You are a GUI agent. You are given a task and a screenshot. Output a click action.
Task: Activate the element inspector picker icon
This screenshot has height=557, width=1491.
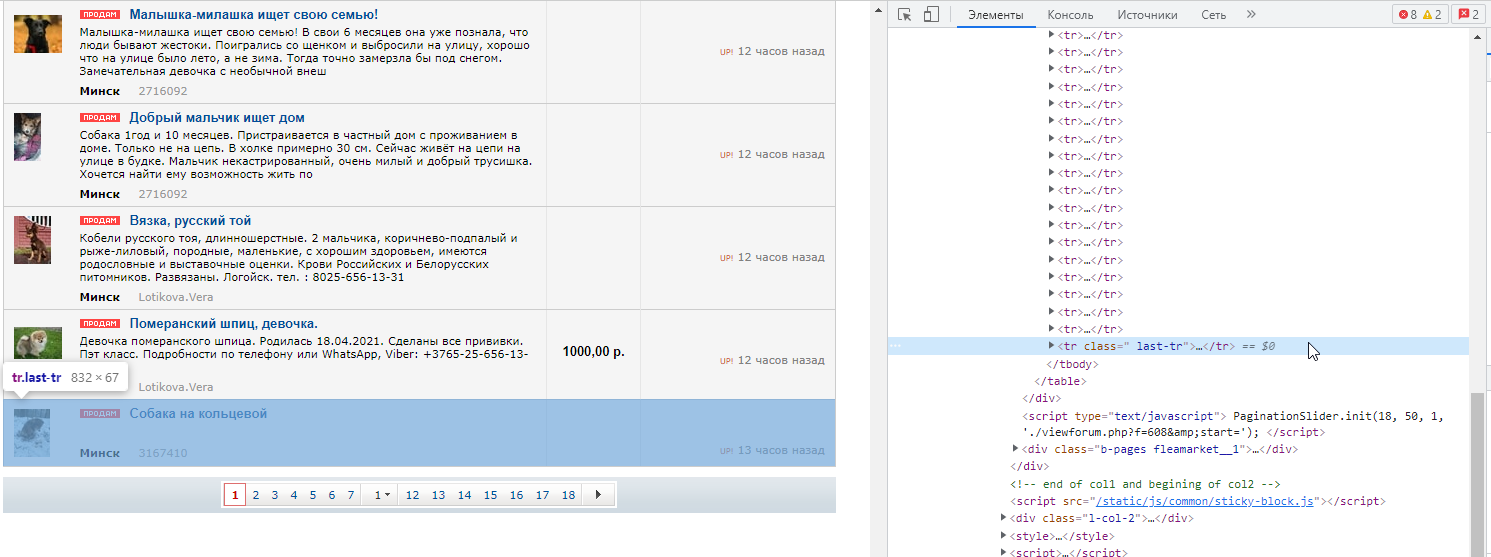tap(905, 14)
